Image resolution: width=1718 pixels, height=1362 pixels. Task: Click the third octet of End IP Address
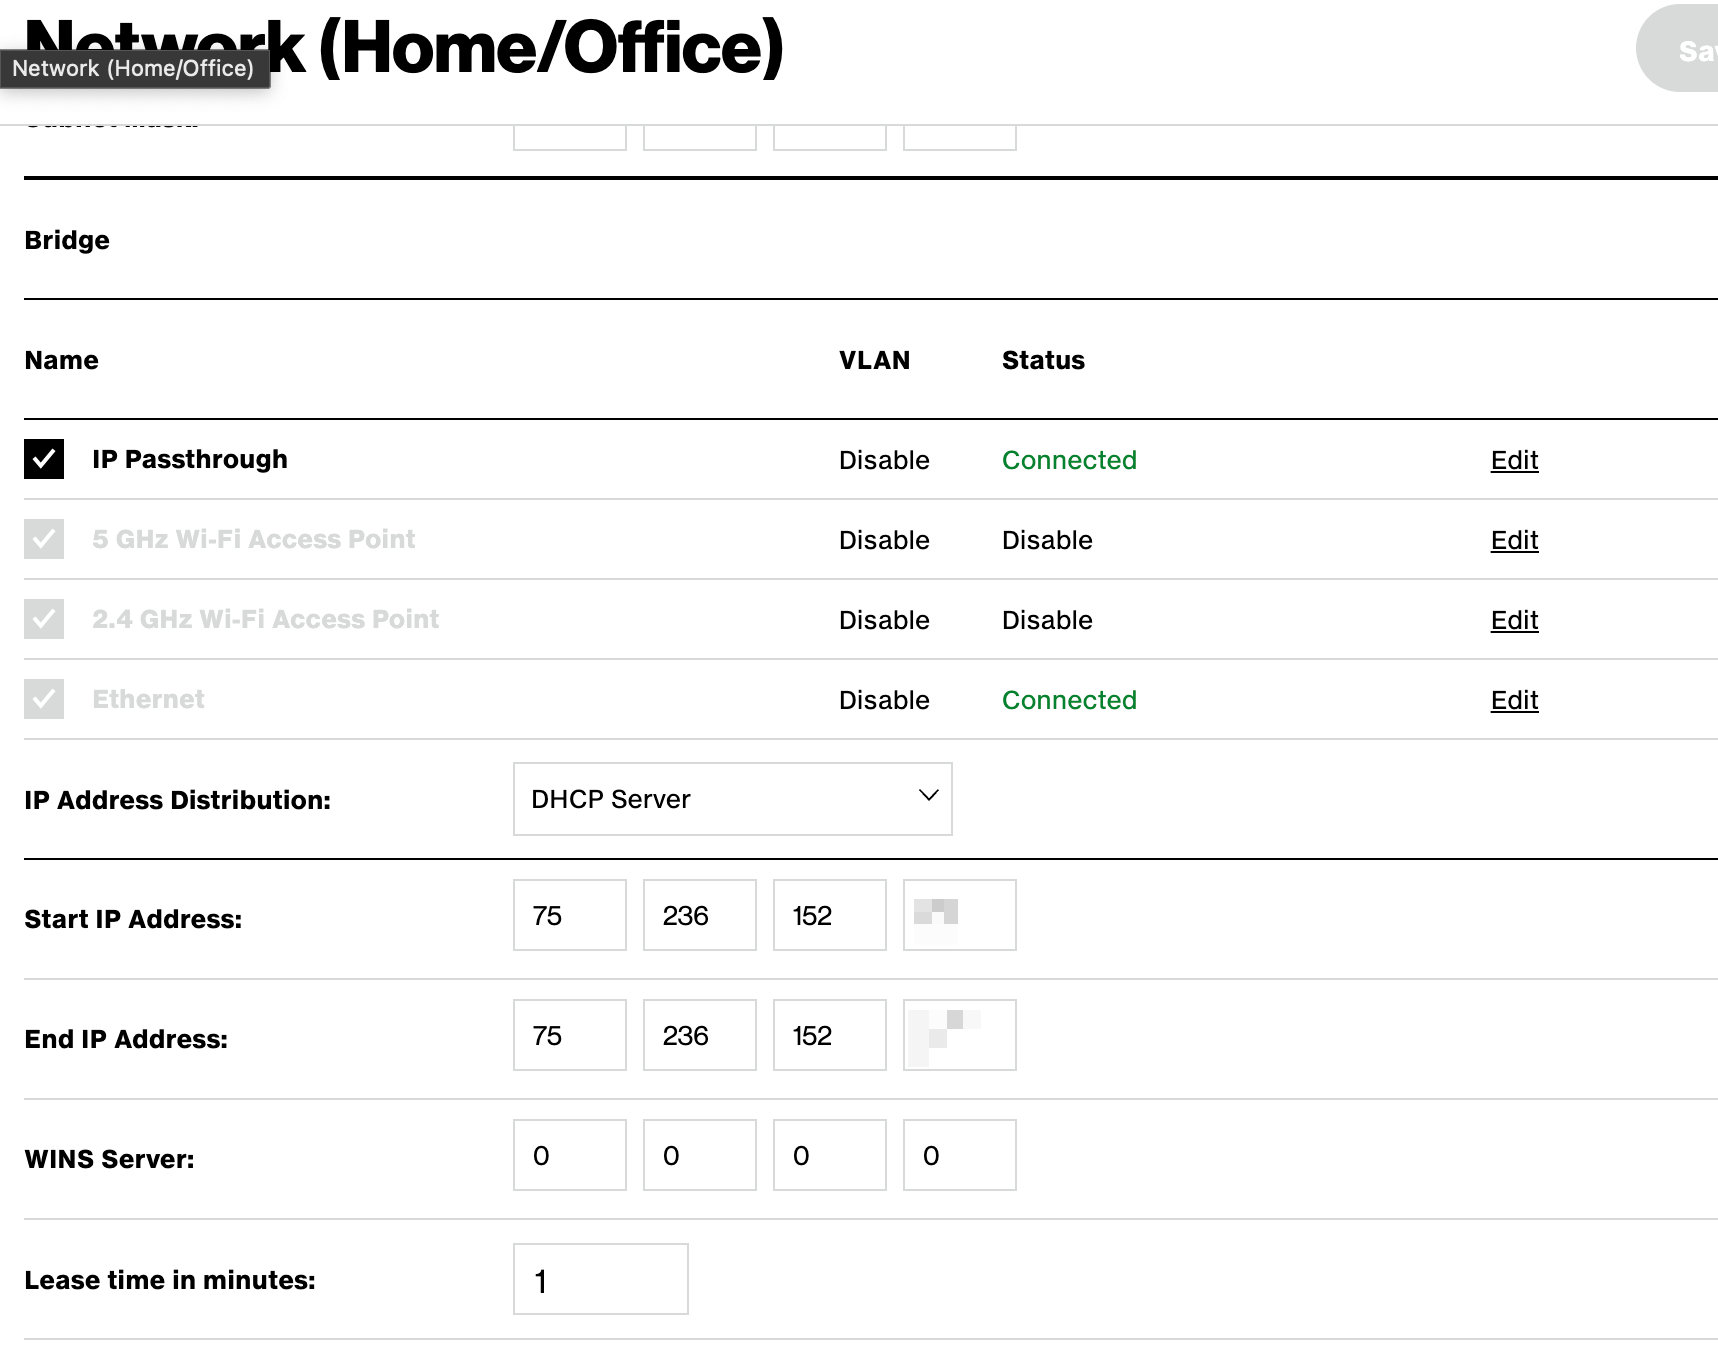[829, 1035]
